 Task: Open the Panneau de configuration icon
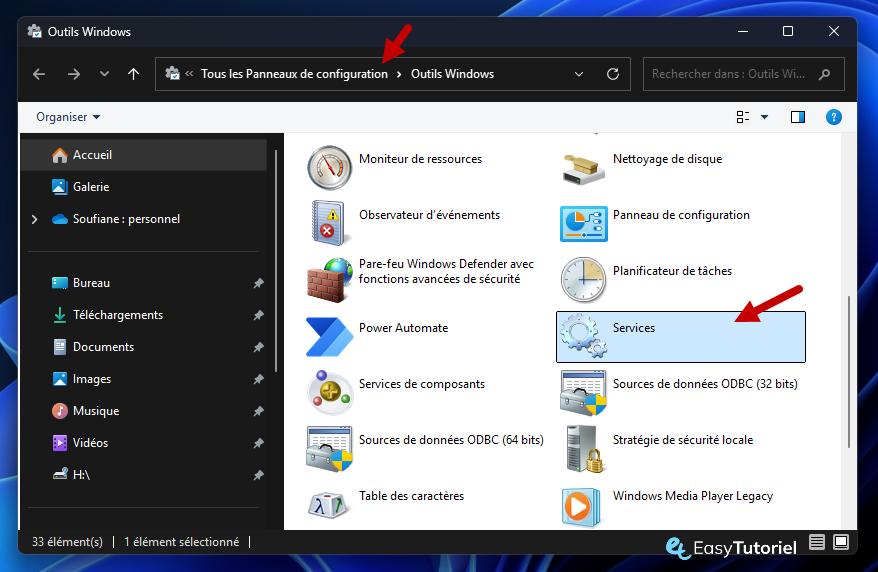583,224
